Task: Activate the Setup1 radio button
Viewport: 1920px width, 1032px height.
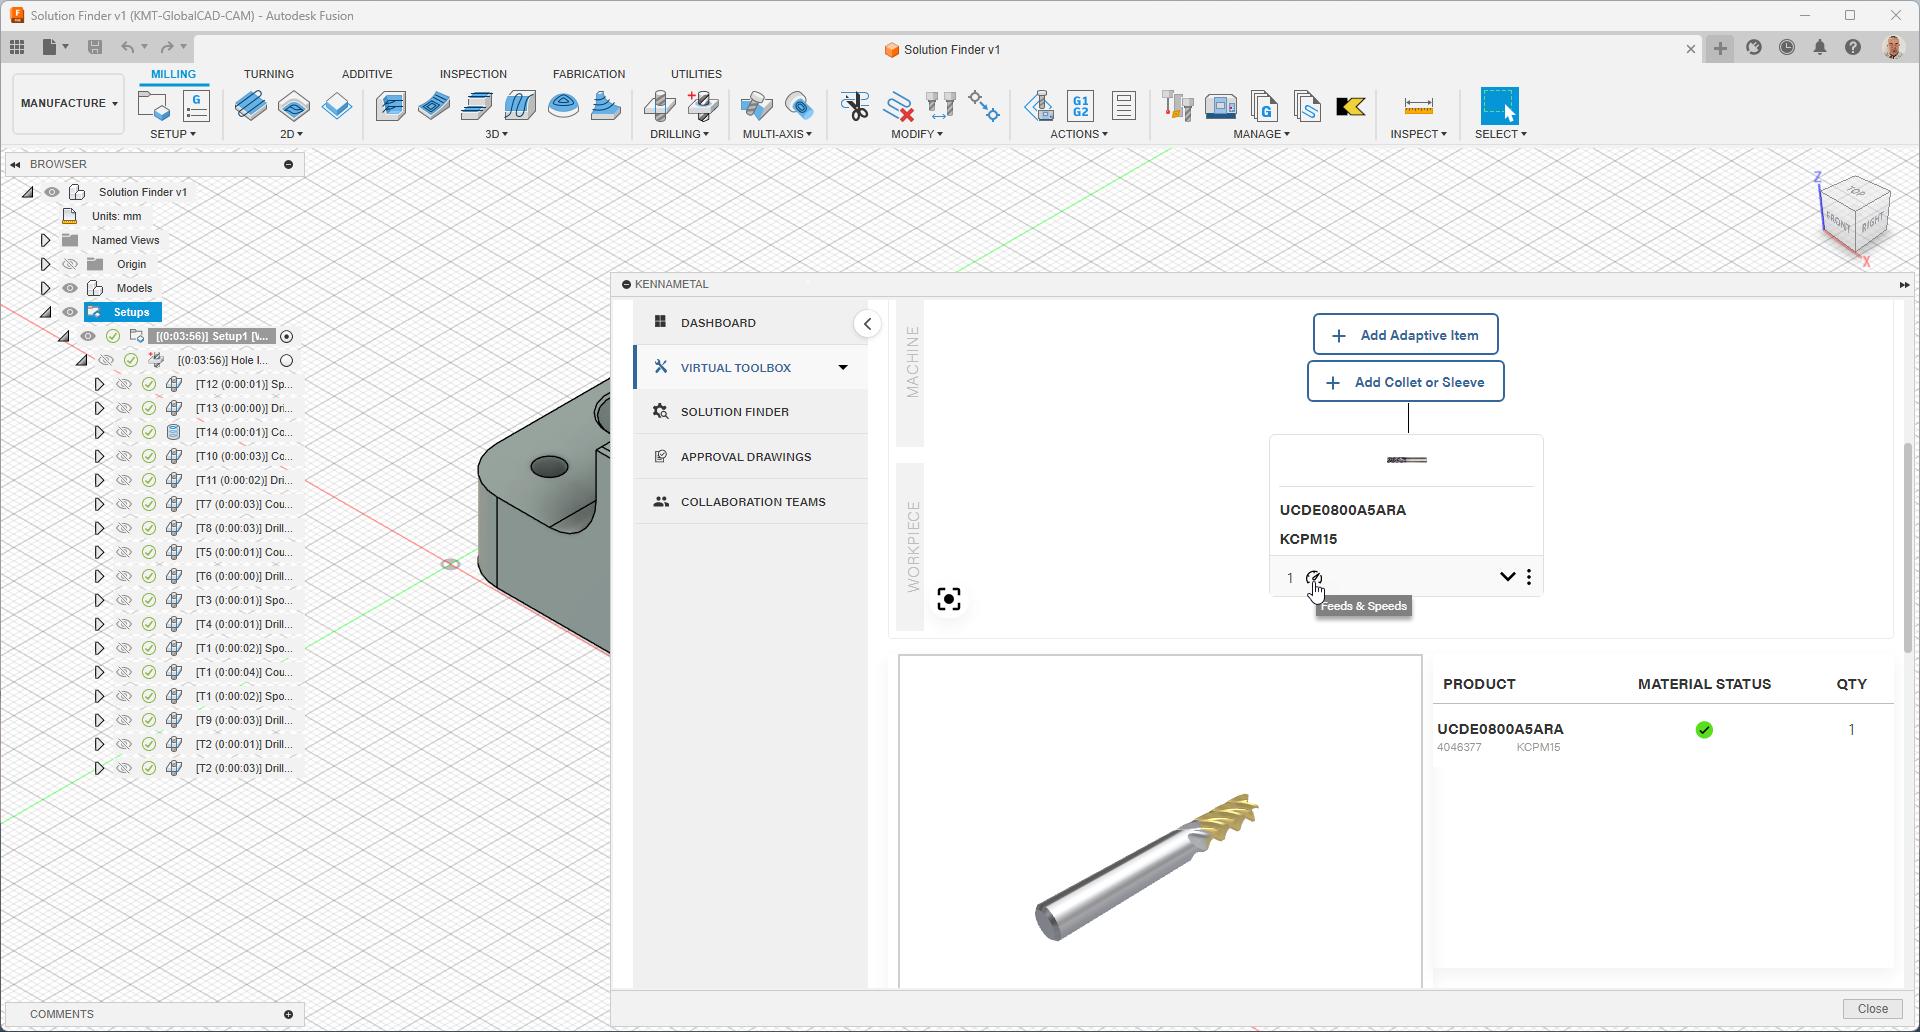Action: tap(287, 337)
